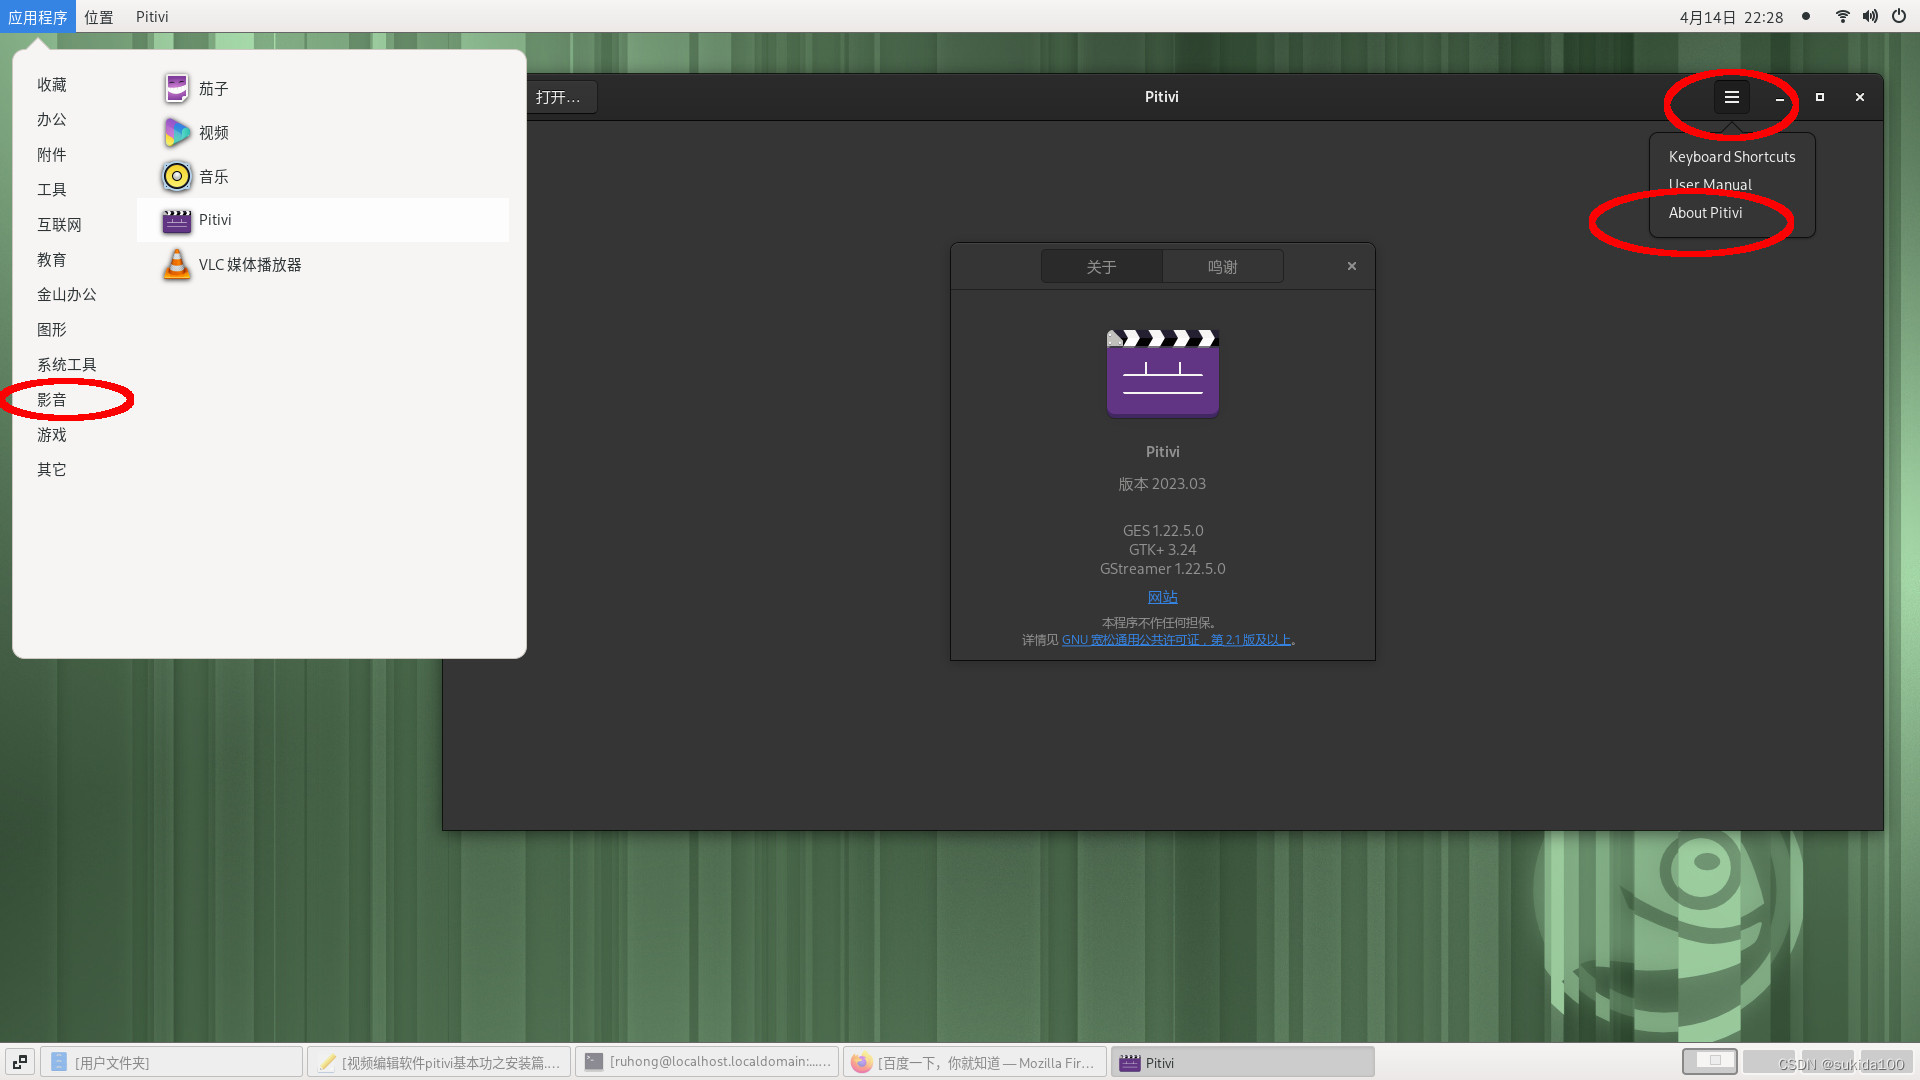Open the GNU 宽松通用公共许可证 license link
The image size is (1920, 1080).
click(1176, 640)
